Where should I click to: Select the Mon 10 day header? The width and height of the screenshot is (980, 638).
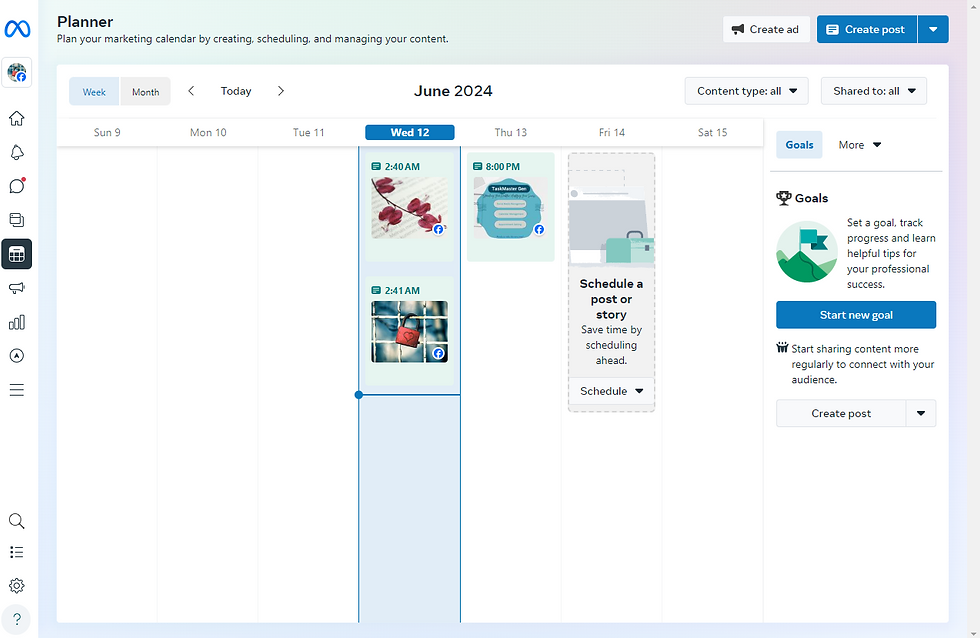pos(208,132)
